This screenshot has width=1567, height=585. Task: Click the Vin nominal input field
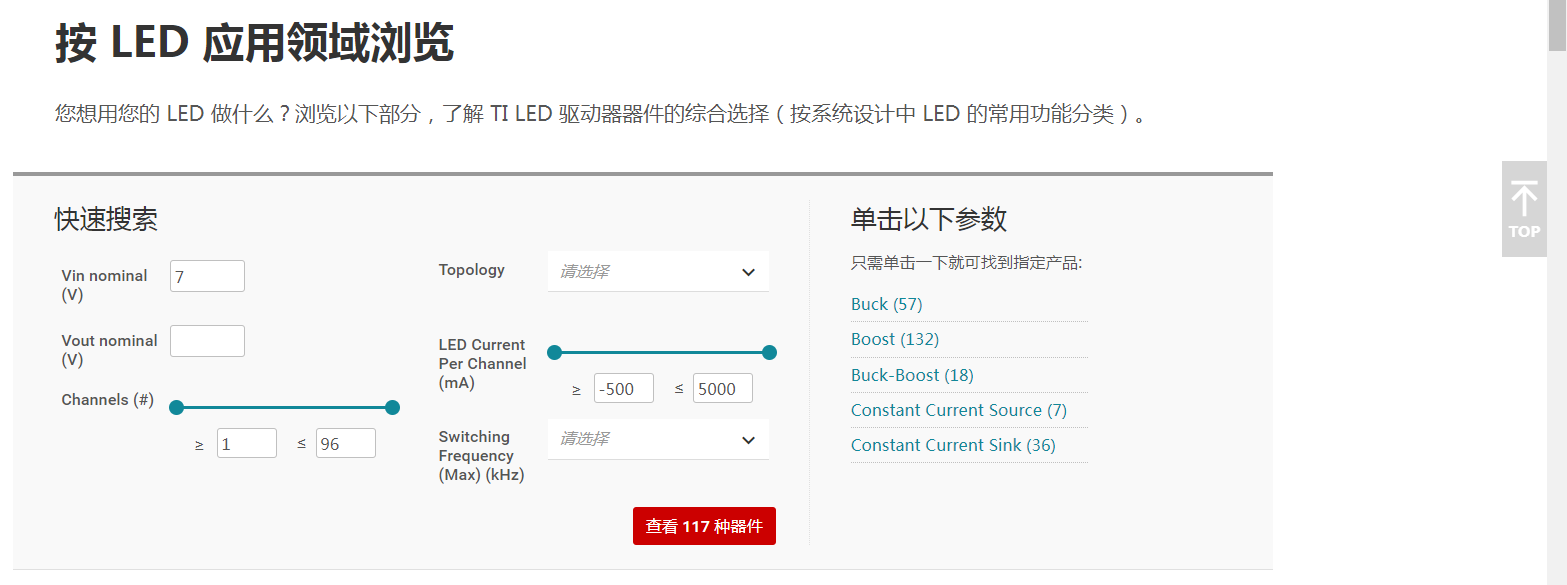207,277
